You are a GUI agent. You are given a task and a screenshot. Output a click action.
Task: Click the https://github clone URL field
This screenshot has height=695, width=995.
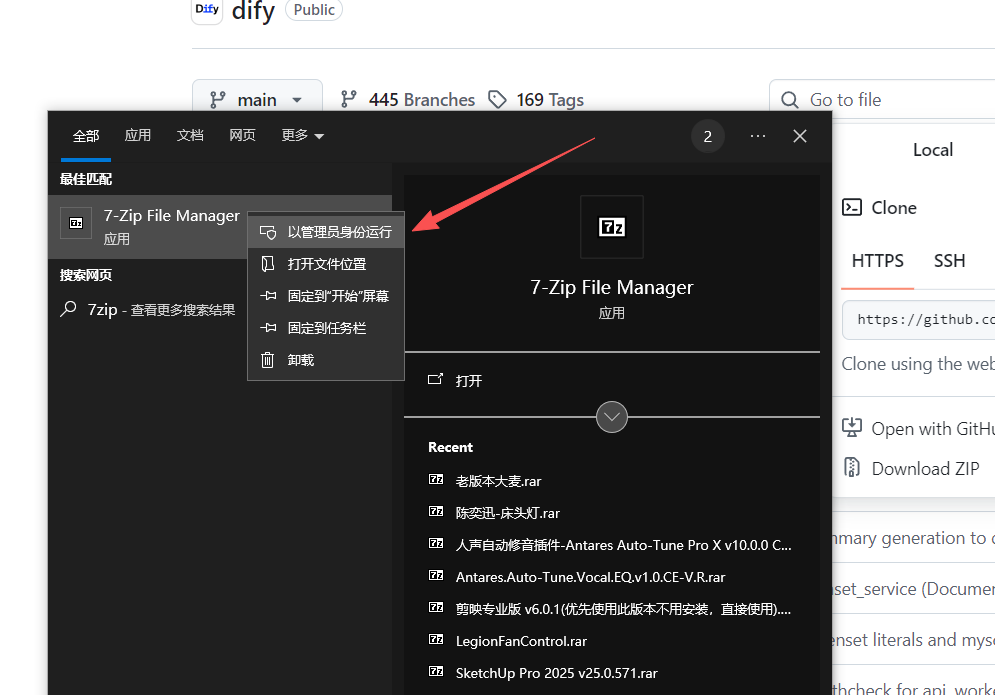coord(919,320)
